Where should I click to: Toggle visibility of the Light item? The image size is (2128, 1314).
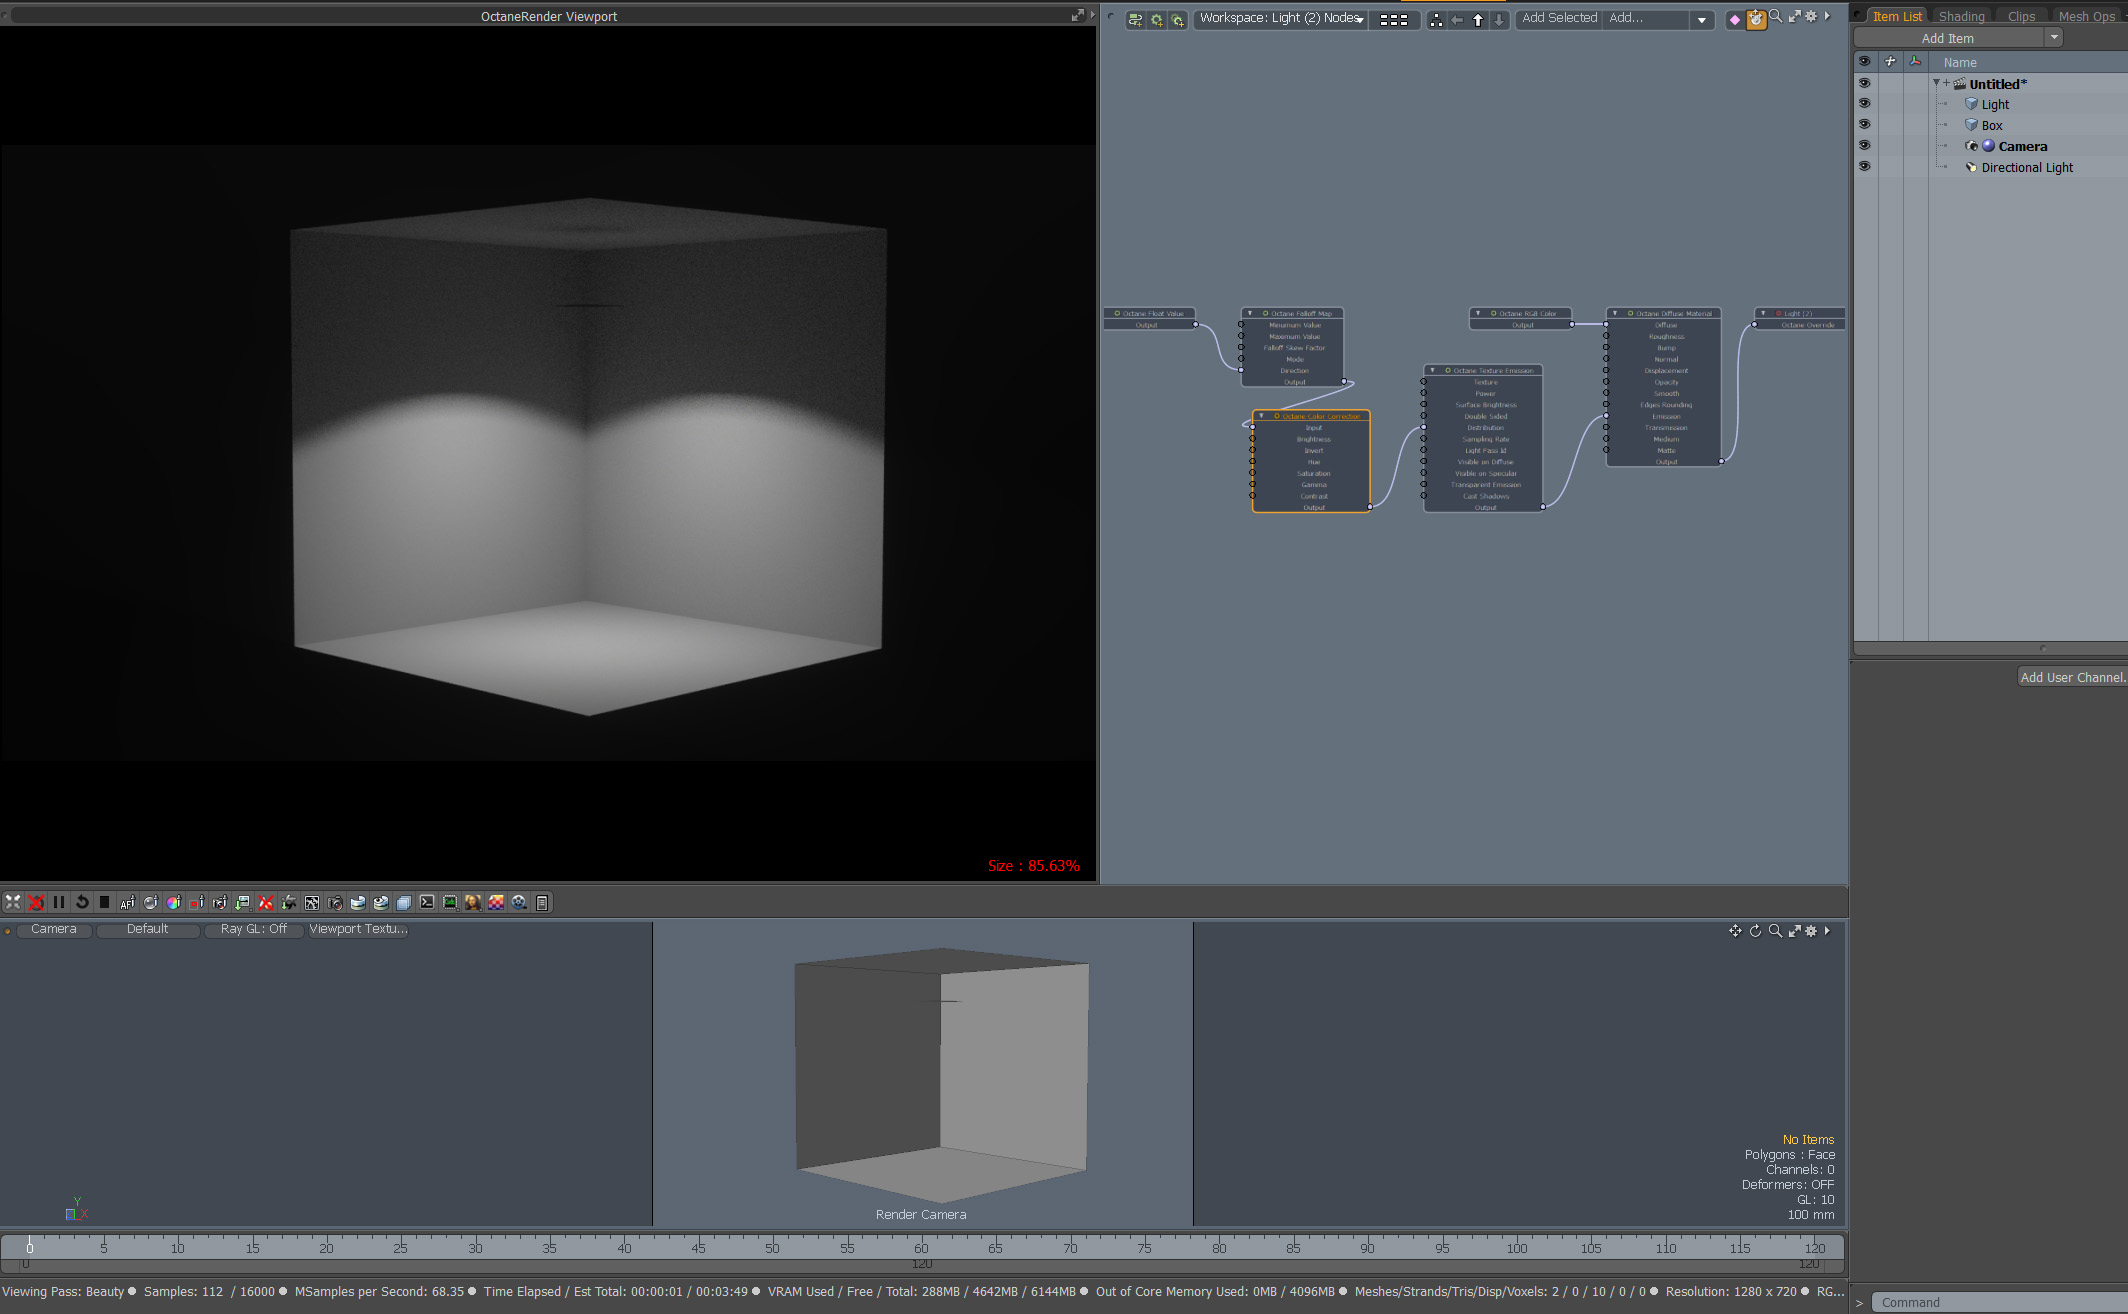pos(1864,104)
